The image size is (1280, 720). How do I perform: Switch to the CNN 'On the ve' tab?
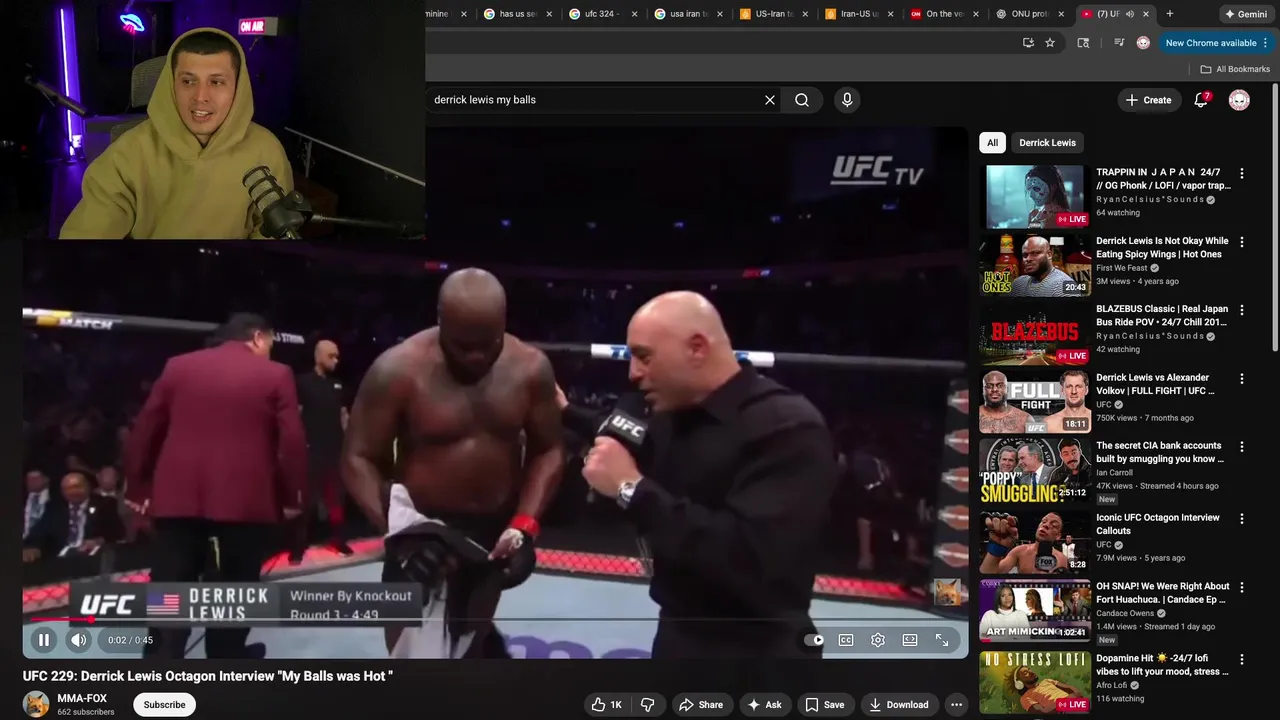944,14
